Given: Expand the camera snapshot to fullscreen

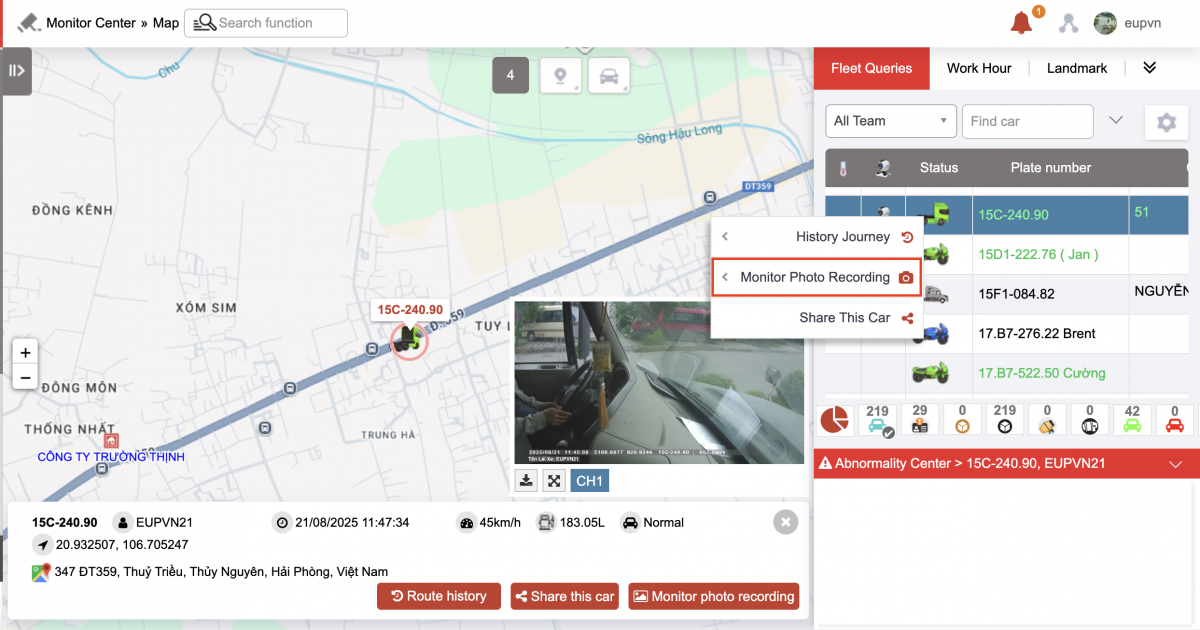Looking at the screenshot, I should click(554, 481).
